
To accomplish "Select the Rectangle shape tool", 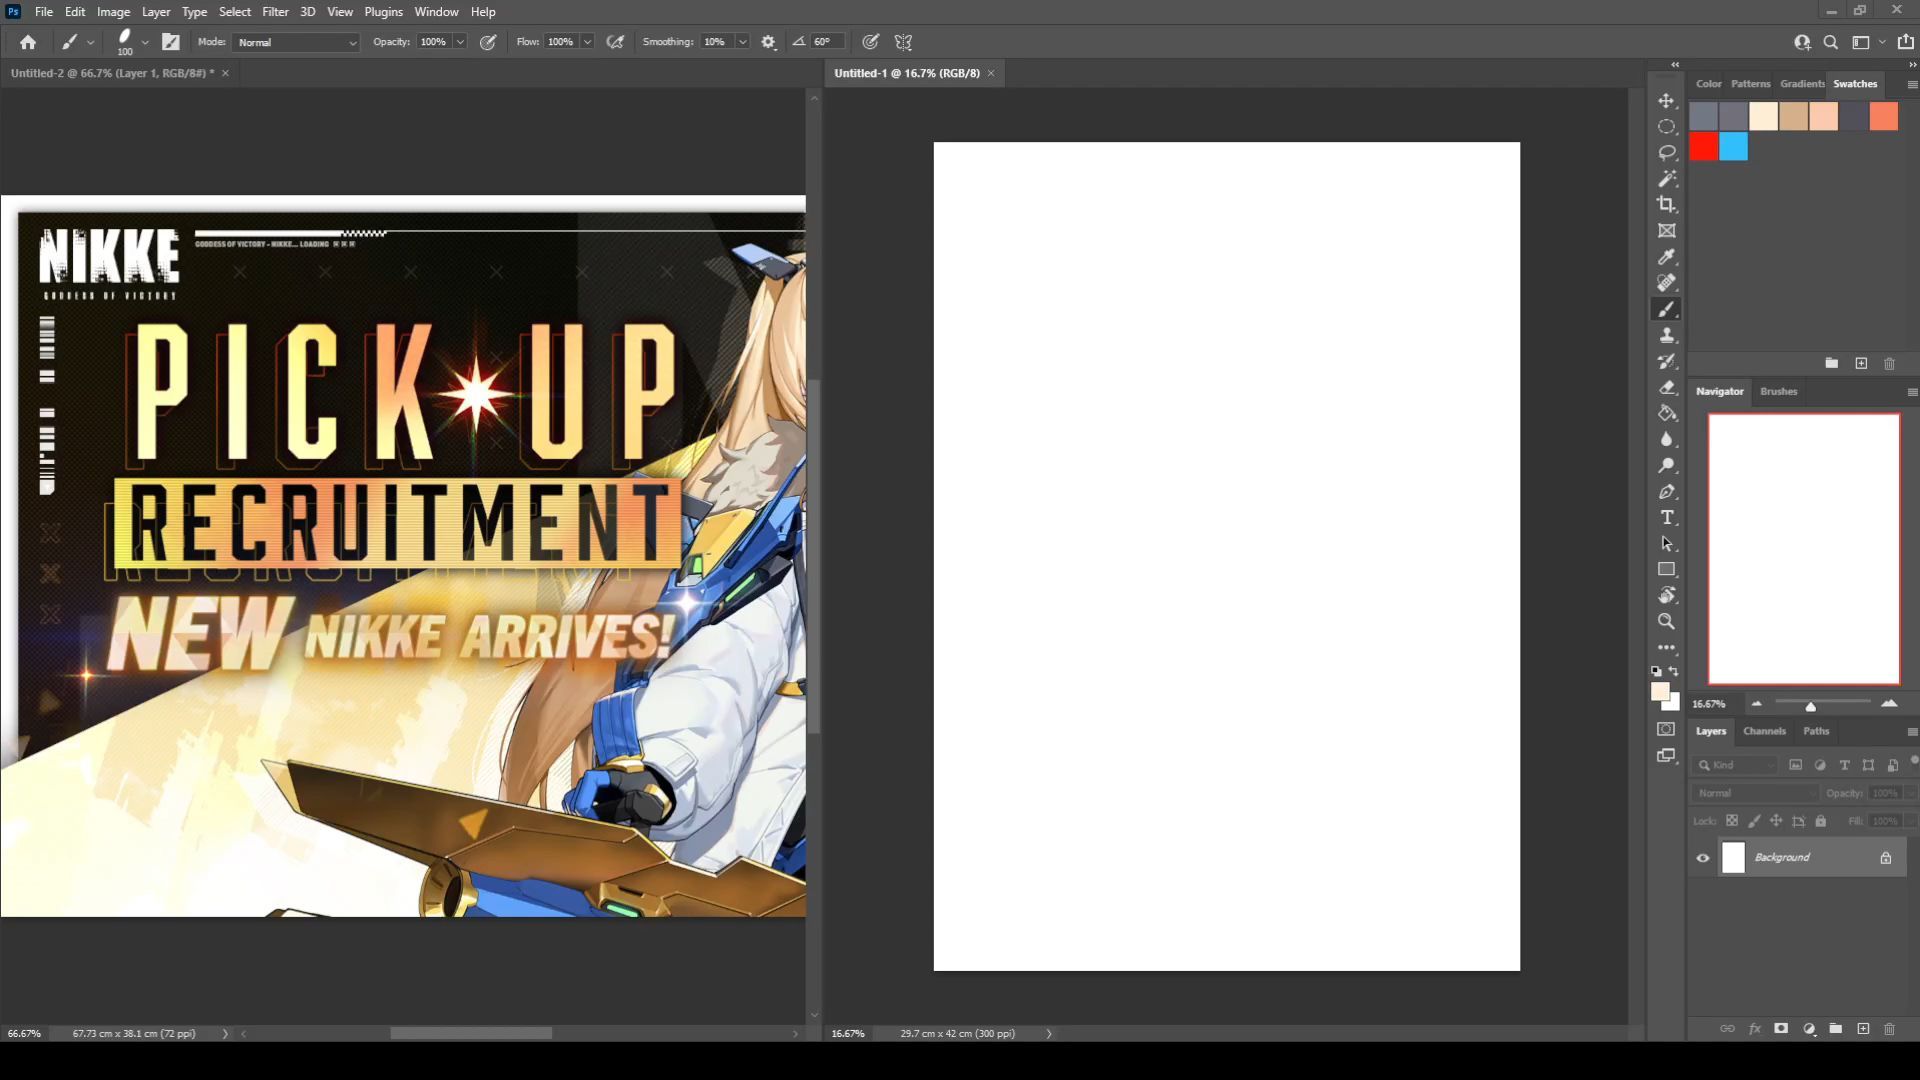I will click(1666, 570).
